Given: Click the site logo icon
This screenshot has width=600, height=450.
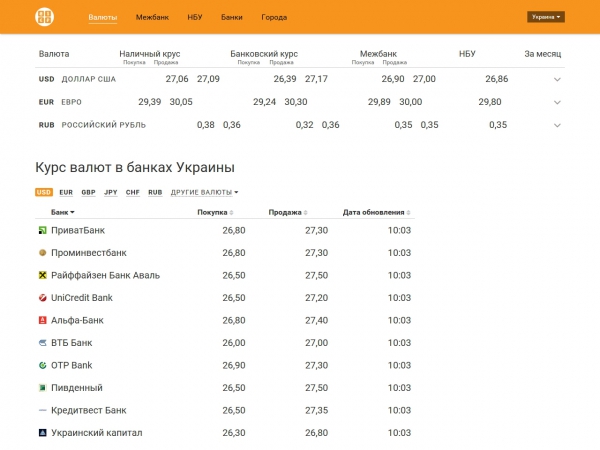Looking at the screenshot, I should (44, 17).
